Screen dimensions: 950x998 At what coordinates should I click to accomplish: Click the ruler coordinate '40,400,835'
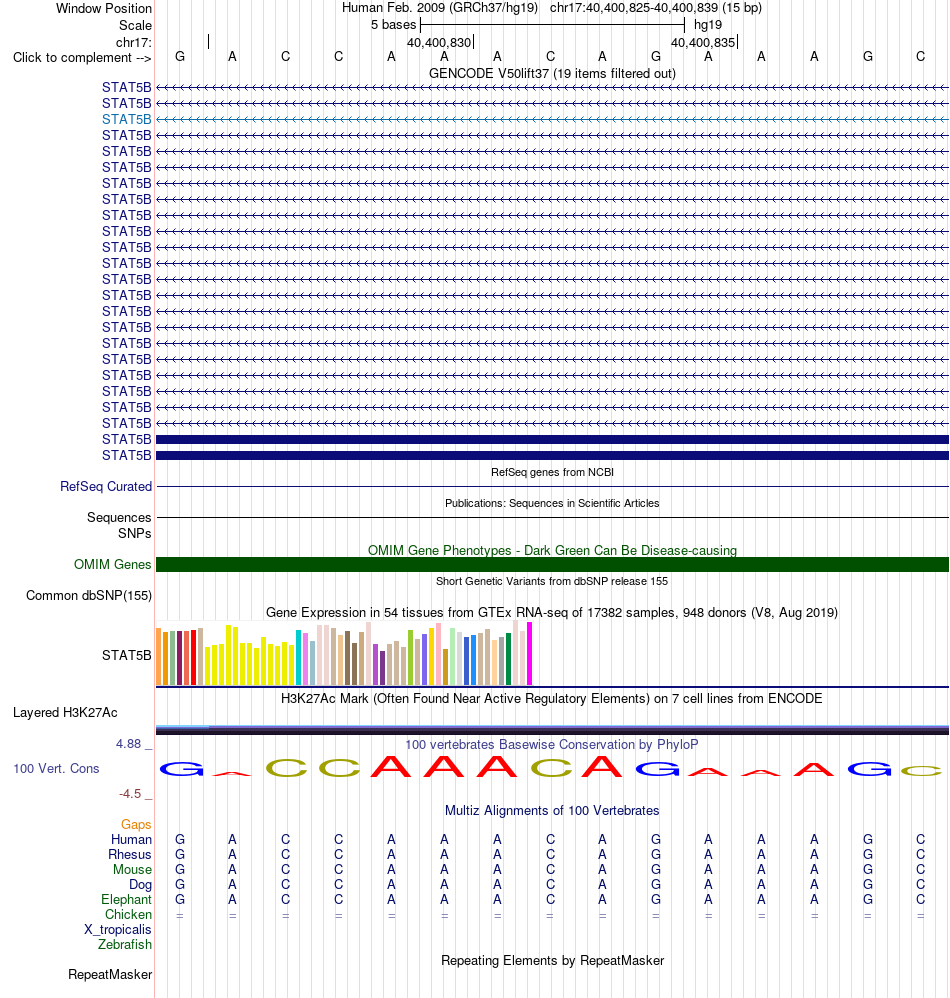[x=703, y=43]
